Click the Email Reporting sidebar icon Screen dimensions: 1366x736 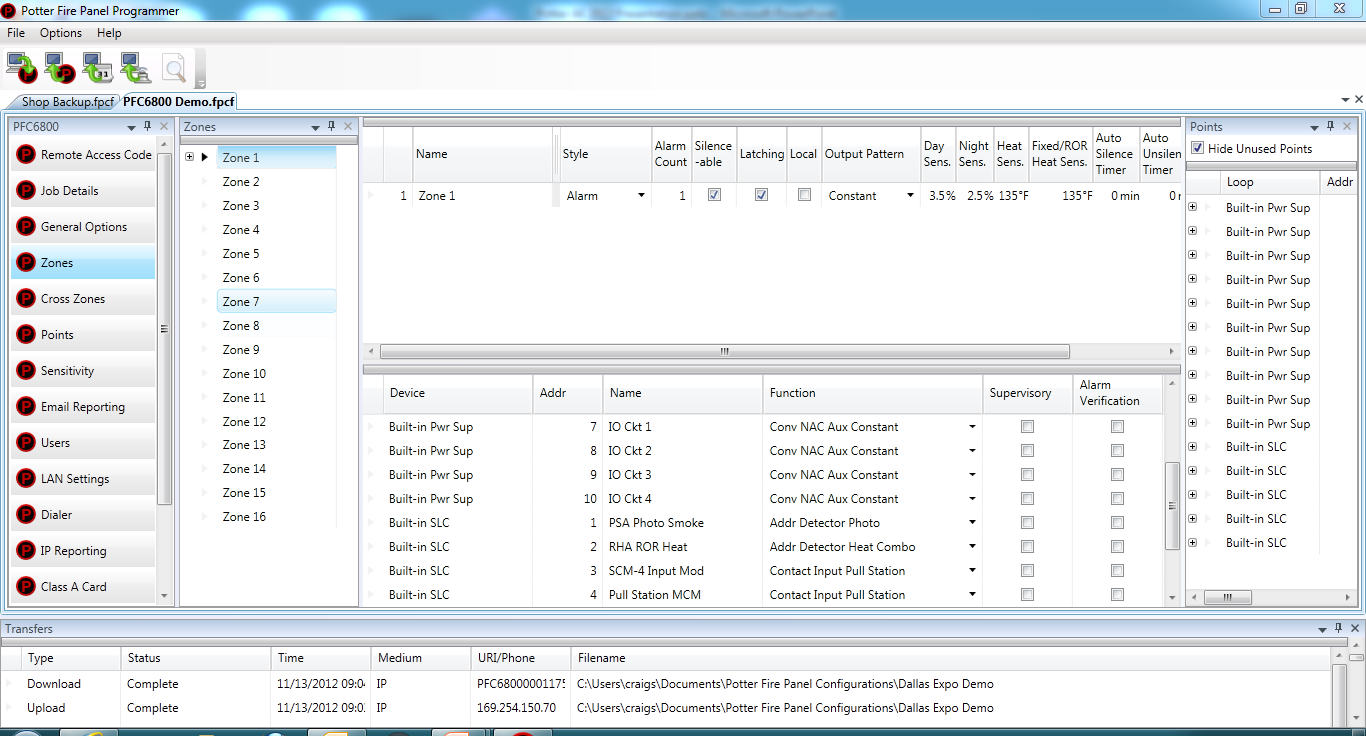26,407
